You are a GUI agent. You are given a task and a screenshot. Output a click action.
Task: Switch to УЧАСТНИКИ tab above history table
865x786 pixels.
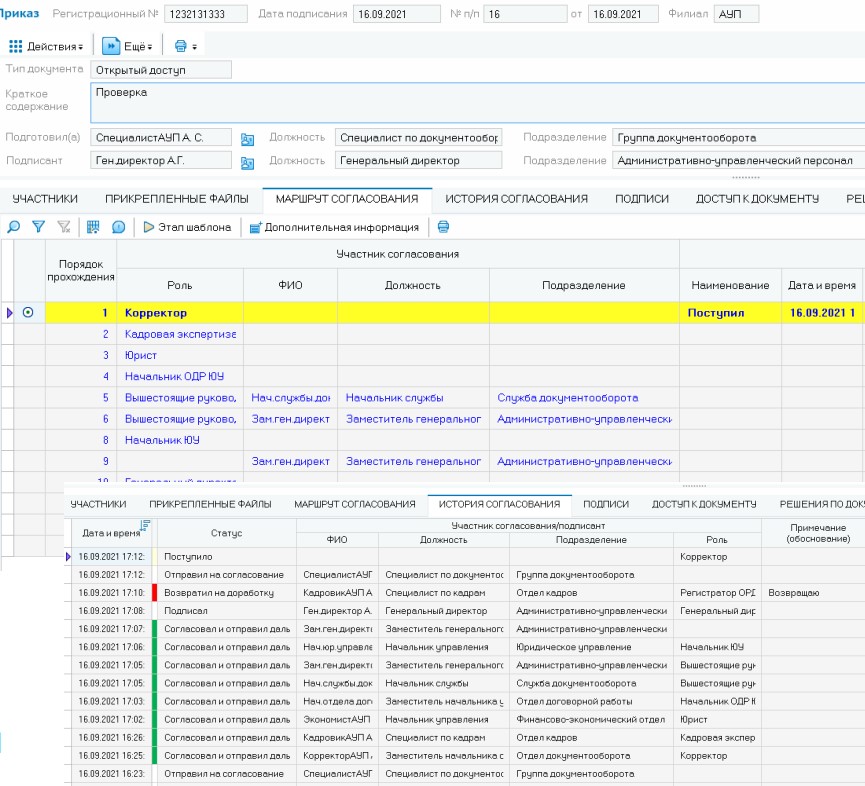pos(98,504)
